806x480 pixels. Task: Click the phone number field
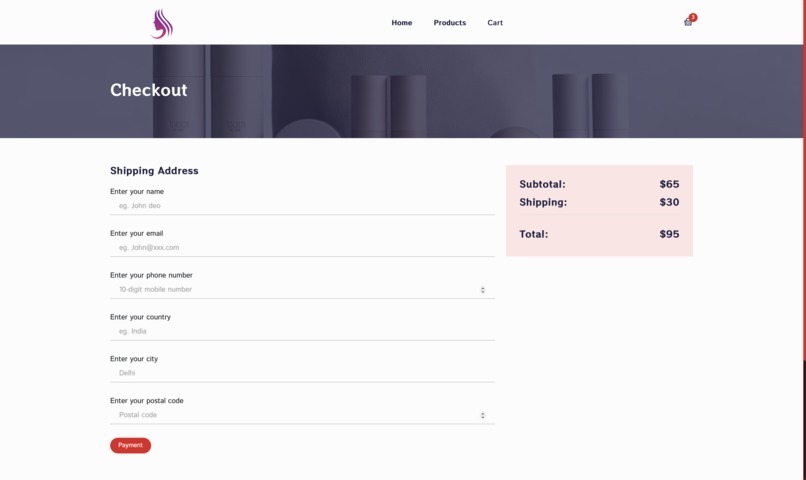[302, 289]
